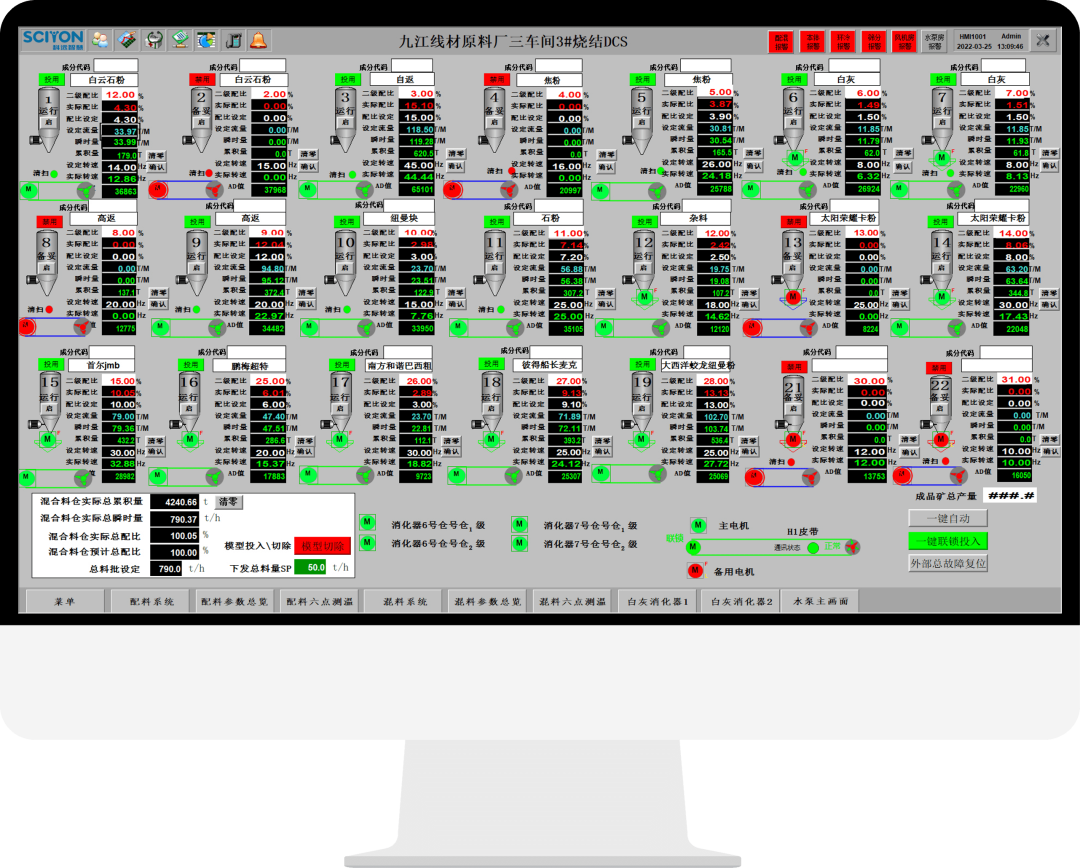Click the 外部总故障复位 button
Image resolution: width=1080 pixels, height=868 pixels.
click(948, 563)
